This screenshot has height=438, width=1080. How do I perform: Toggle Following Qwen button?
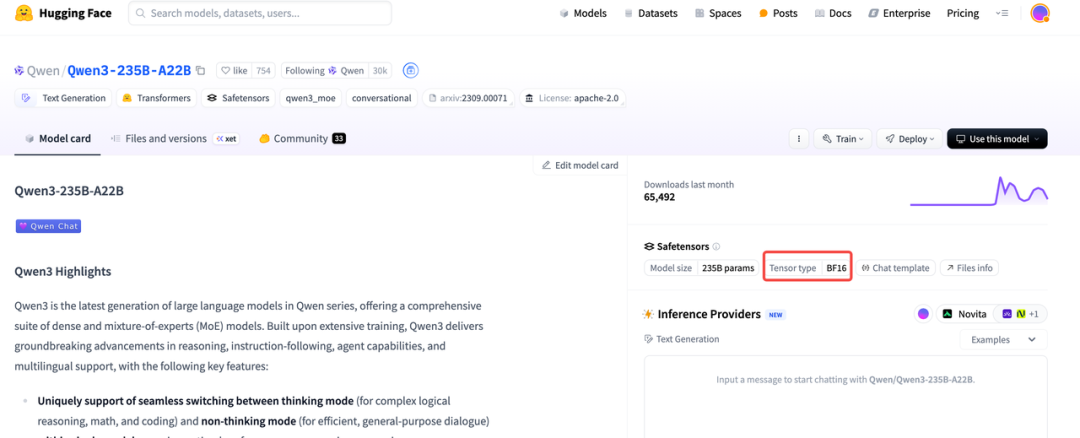[324, 70]
